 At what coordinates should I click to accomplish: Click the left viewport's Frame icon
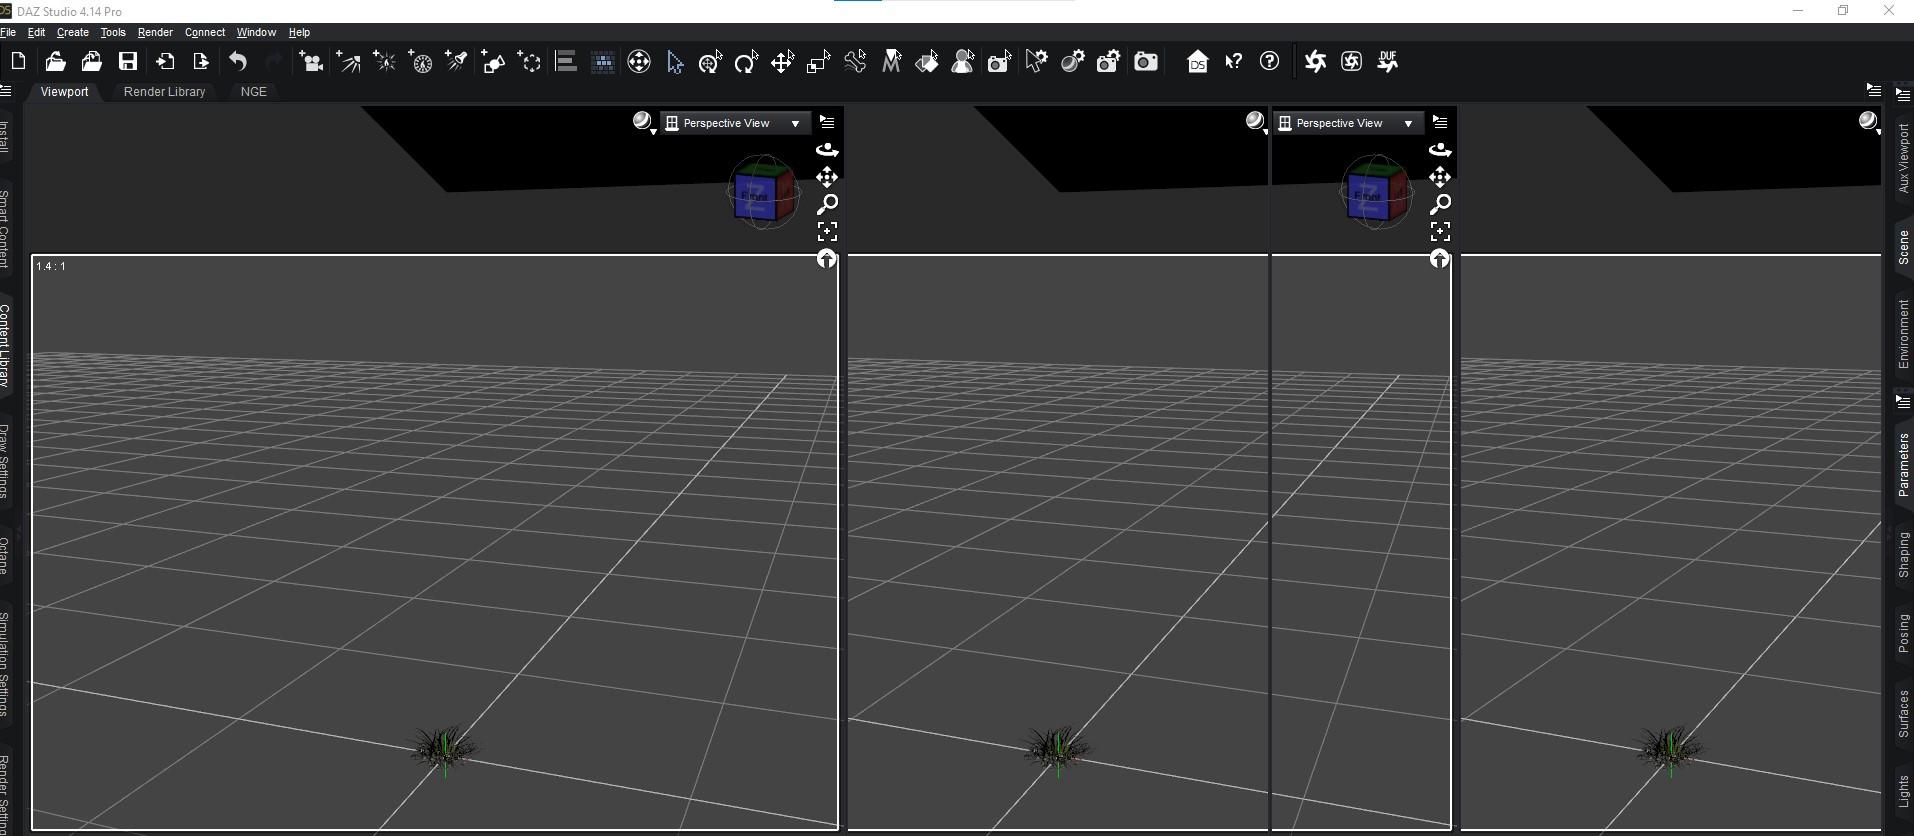pos(827,231)
